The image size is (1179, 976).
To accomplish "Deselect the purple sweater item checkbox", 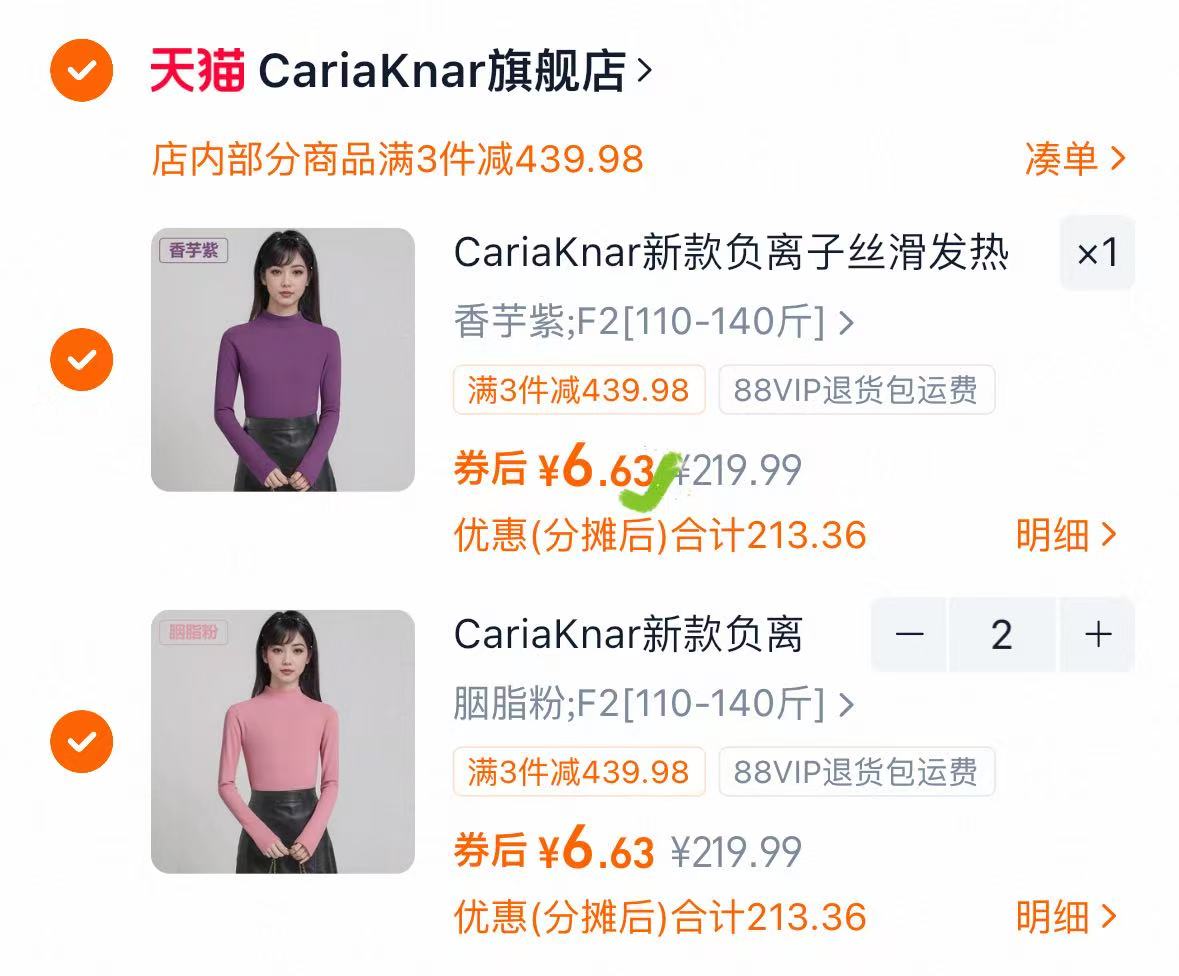I will point(81,359).
